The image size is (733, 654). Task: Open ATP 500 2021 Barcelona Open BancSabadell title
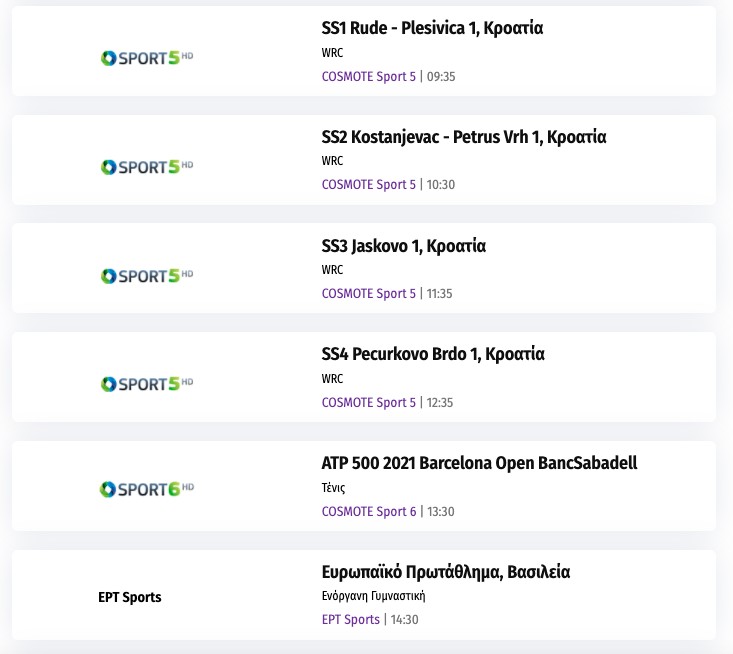pyautogui.click(x=479, y=463)
